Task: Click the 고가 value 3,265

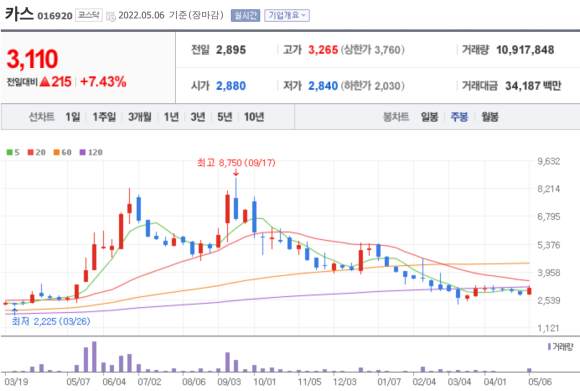Action: click(323, 50)
